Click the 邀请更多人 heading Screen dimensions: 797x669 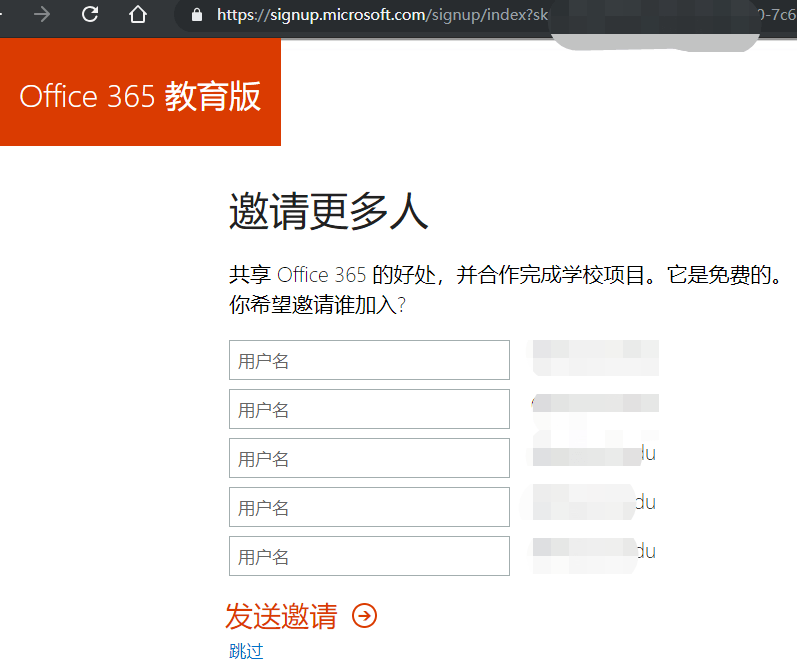(329, 211)
